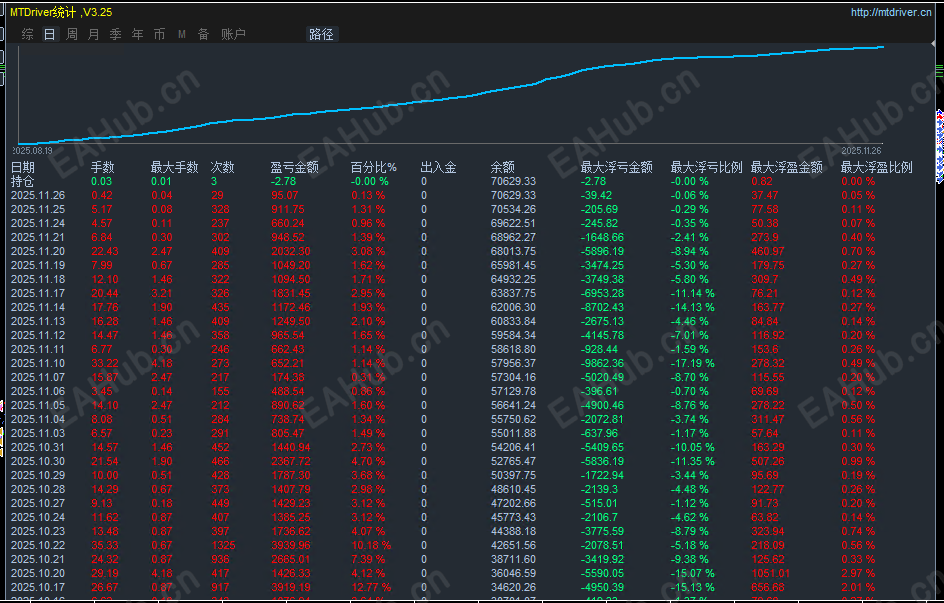Click the 出入金 column header

pos(438,167)
